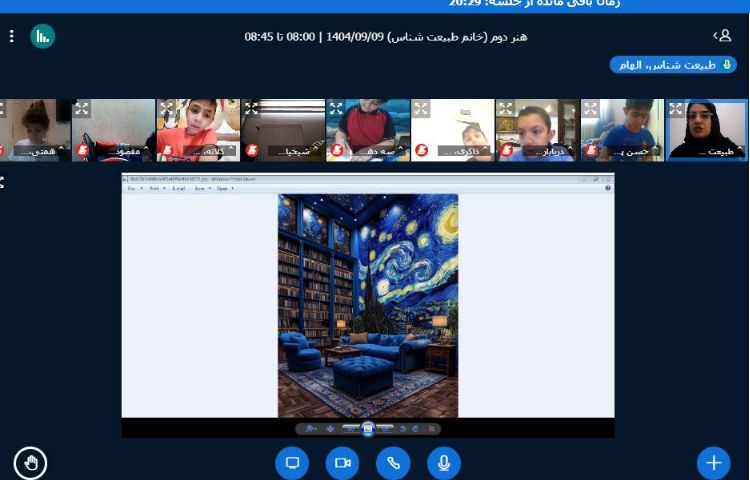Maximize the طبیعت teacher video tile
Screen dimensions: 750x480
pos(676,109)
